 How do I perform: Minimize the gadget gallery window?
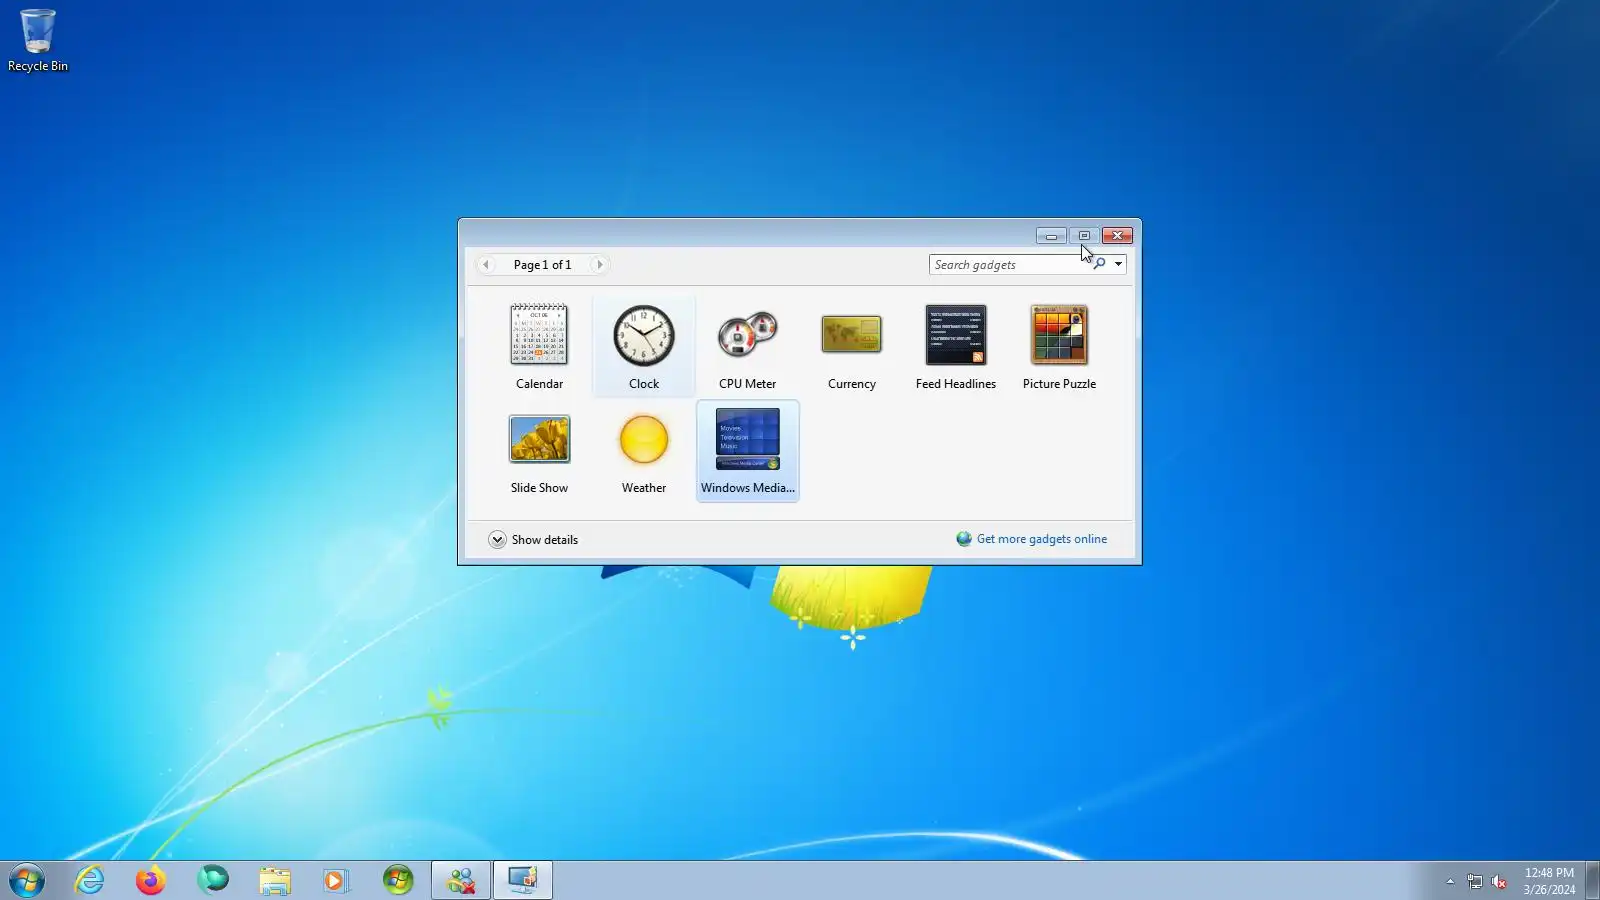[x=1051, y=236]
